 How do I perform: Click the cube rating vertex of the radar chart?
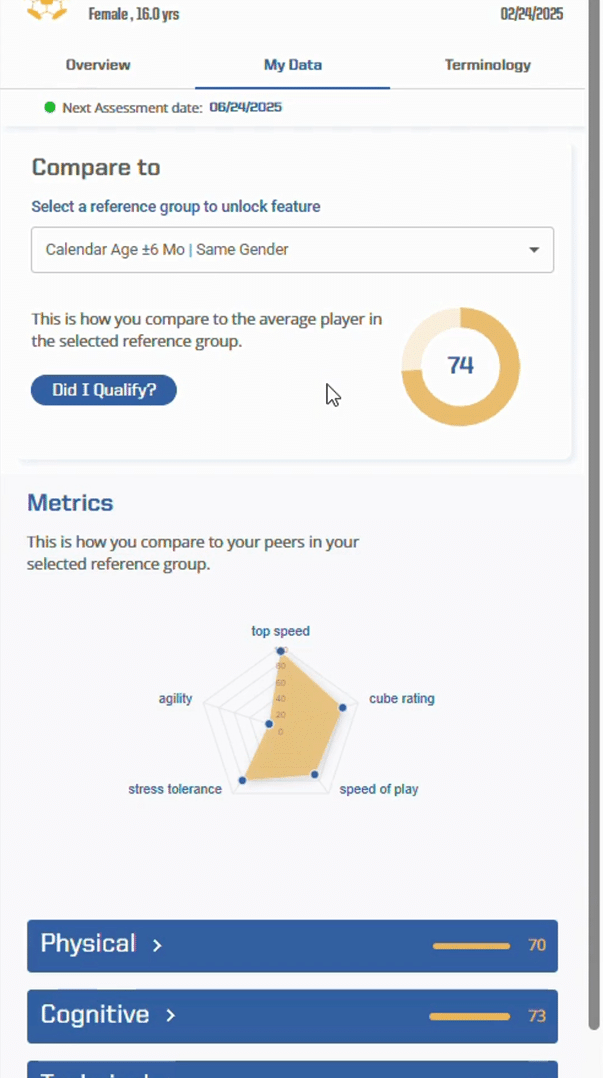point(342,707)
